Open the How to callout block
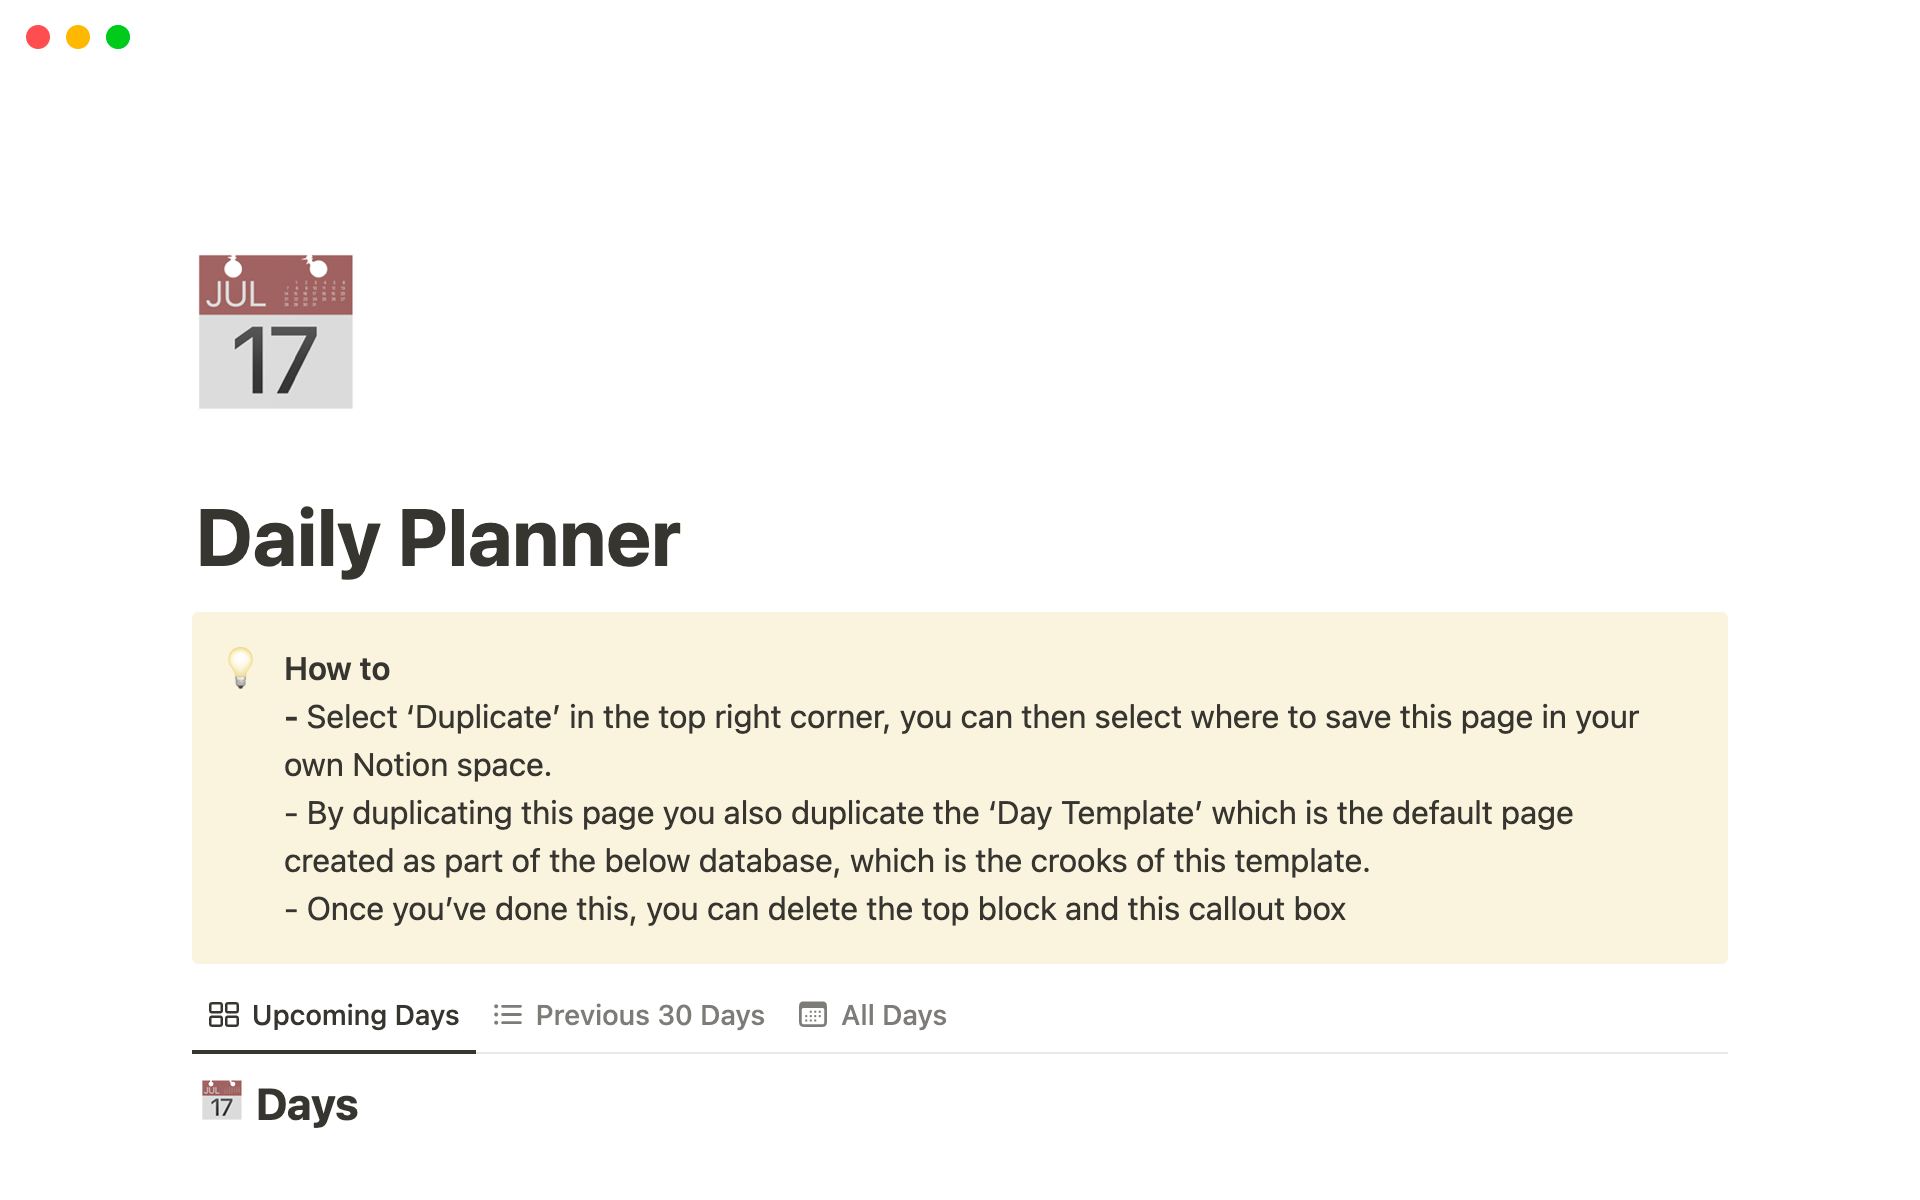 pos(336,668)
